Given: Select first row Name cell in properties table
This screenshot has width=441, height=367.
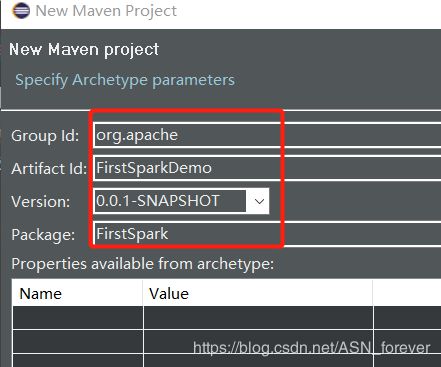Looking at the screenshot, I should [x=78, y=318].
